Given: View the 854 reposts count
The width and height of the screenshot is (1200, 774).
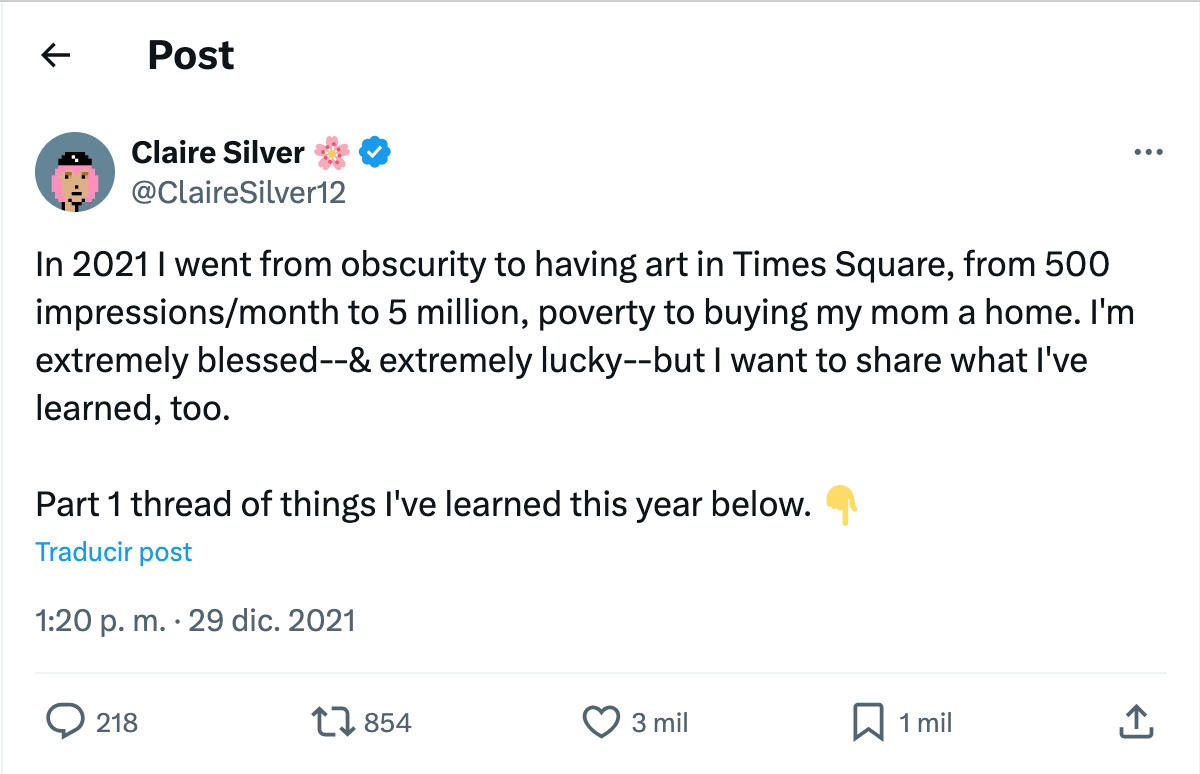Looking at the screenshot, I should pos(387,723).
